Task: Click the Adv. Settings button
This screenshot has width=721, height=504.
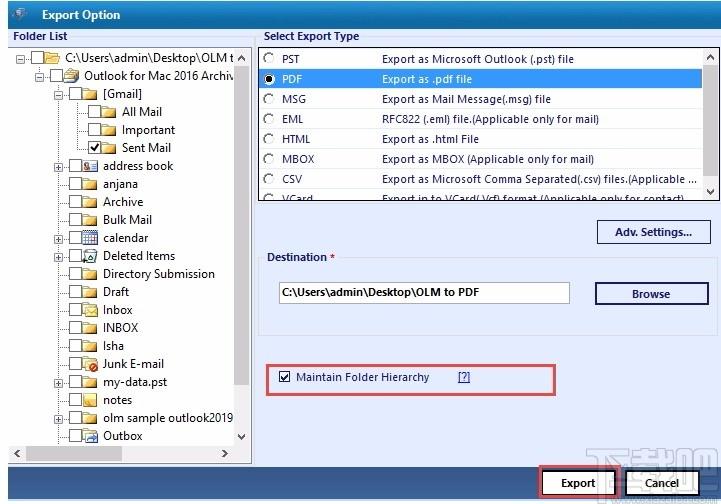Action: point(653,232)
